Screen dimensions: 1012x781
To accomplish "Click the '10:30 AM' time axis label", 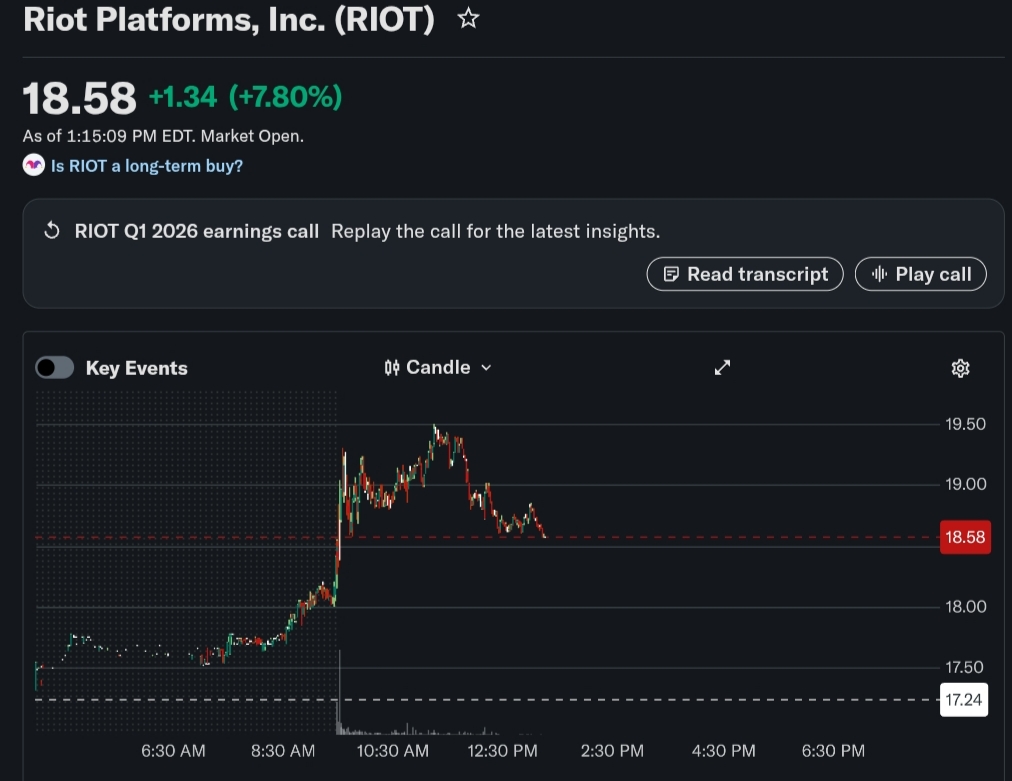I will [x=392, y=751].
